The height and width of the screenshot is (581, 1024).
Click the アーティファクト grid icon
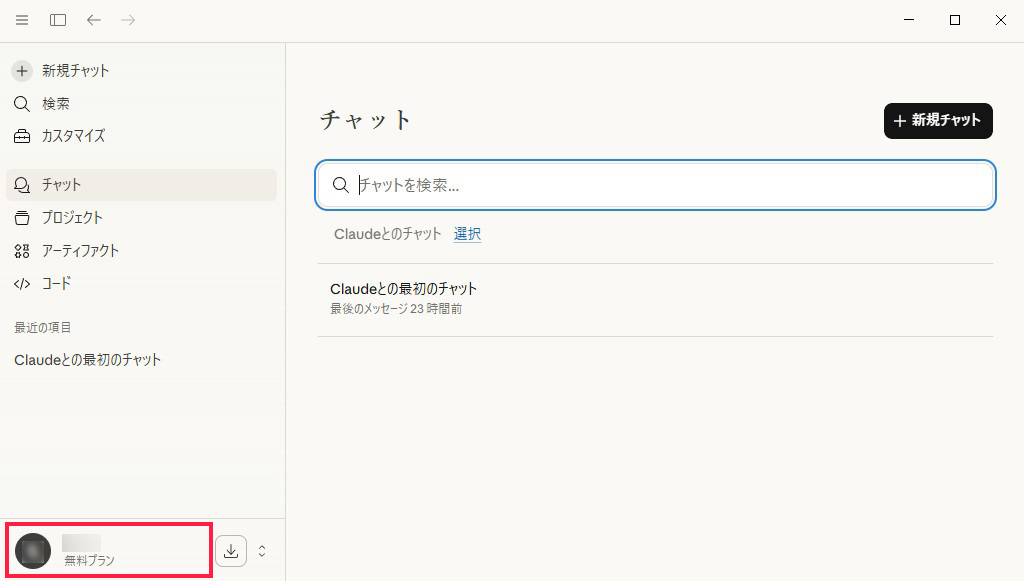click(x=22, y=251)
